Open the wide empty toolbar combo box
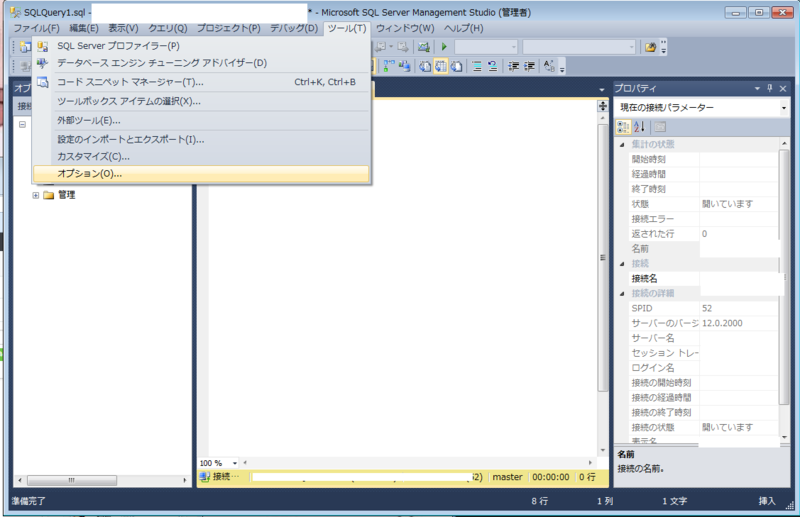This screenshot has width=800, height=517. [x=579, y=47]
